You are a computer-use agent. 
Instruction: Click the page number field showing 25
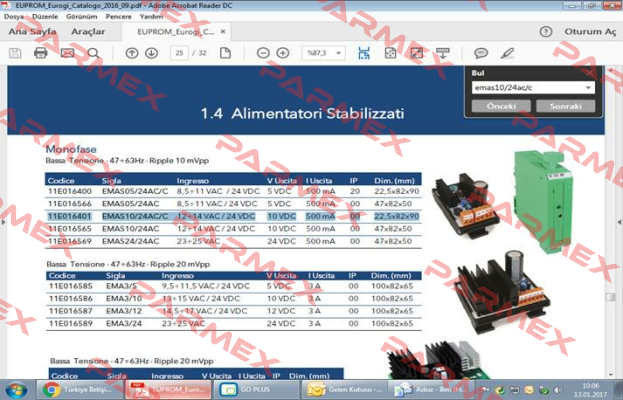point(179,53)
